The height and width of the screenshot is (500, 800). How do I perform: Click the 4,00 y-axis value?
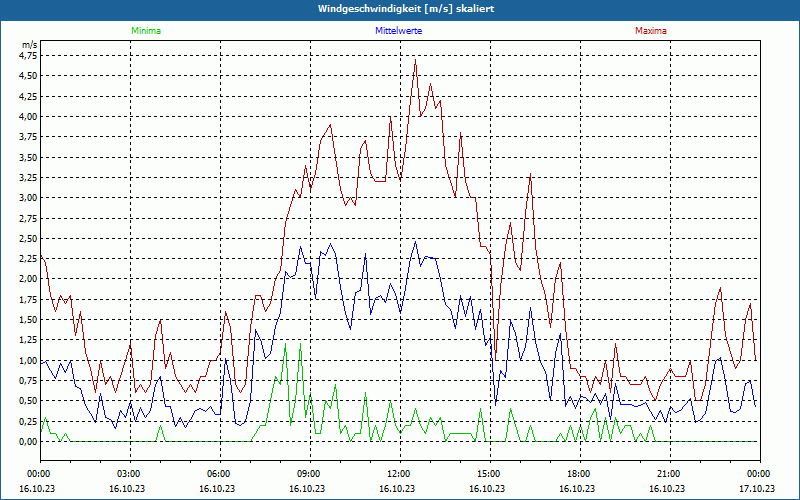28,116
